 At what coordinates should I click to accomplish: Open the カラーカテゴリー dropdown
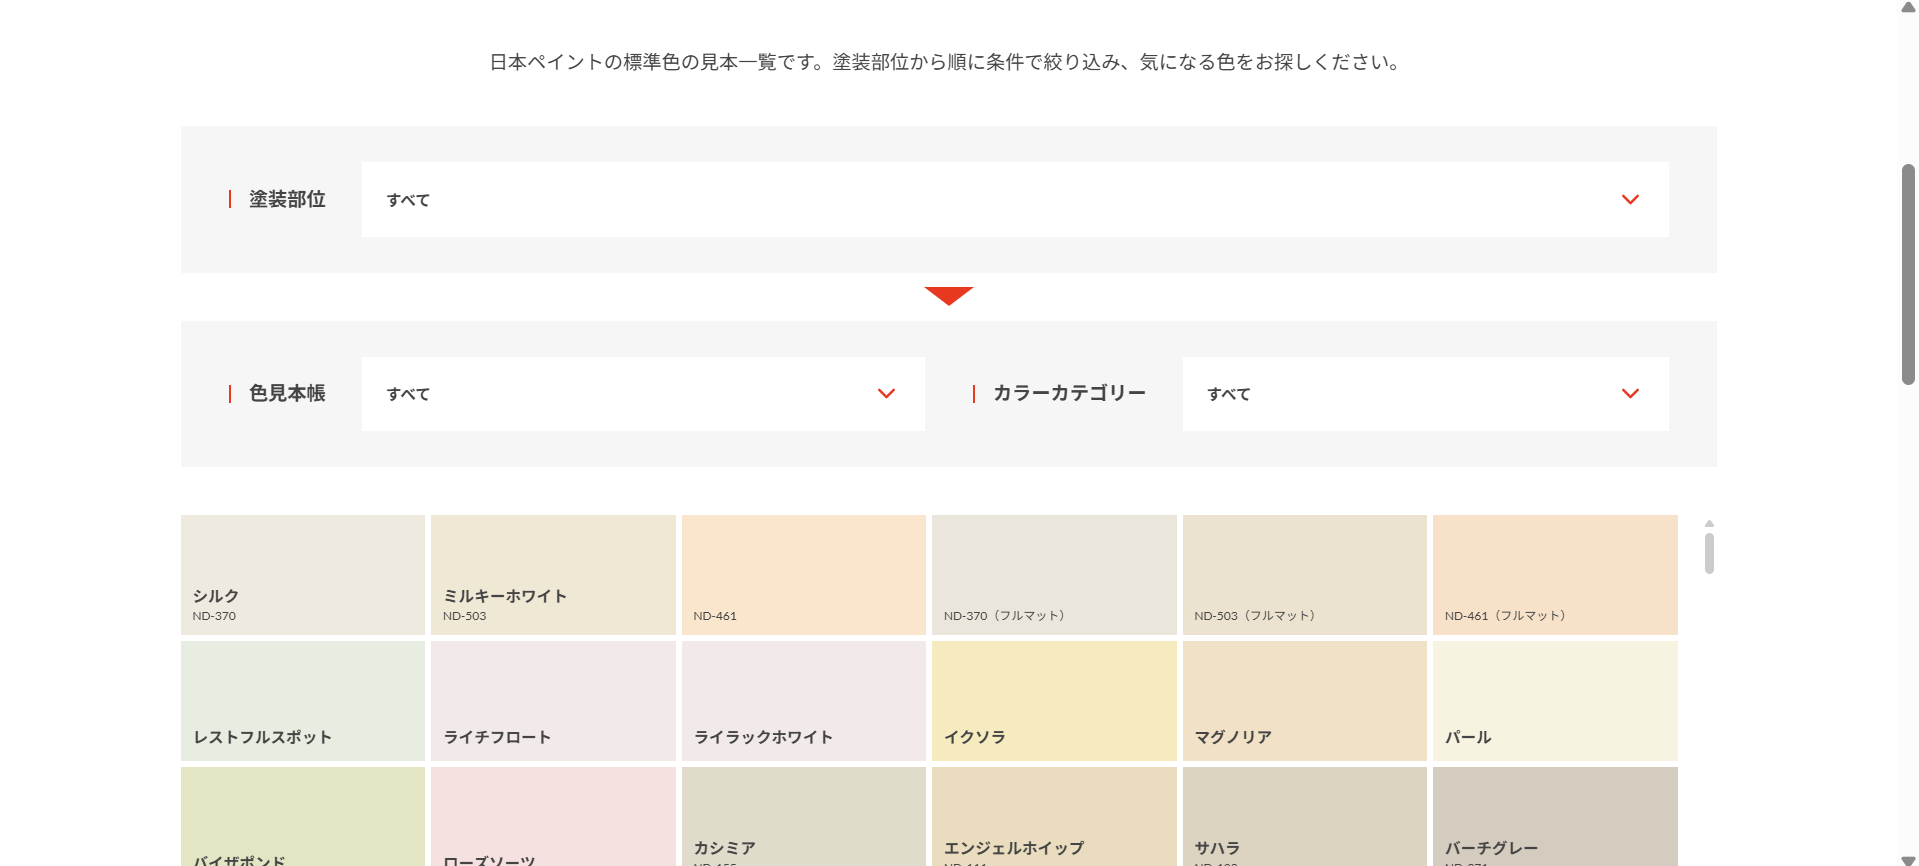pyautogui.click(x=1424, y=394)
